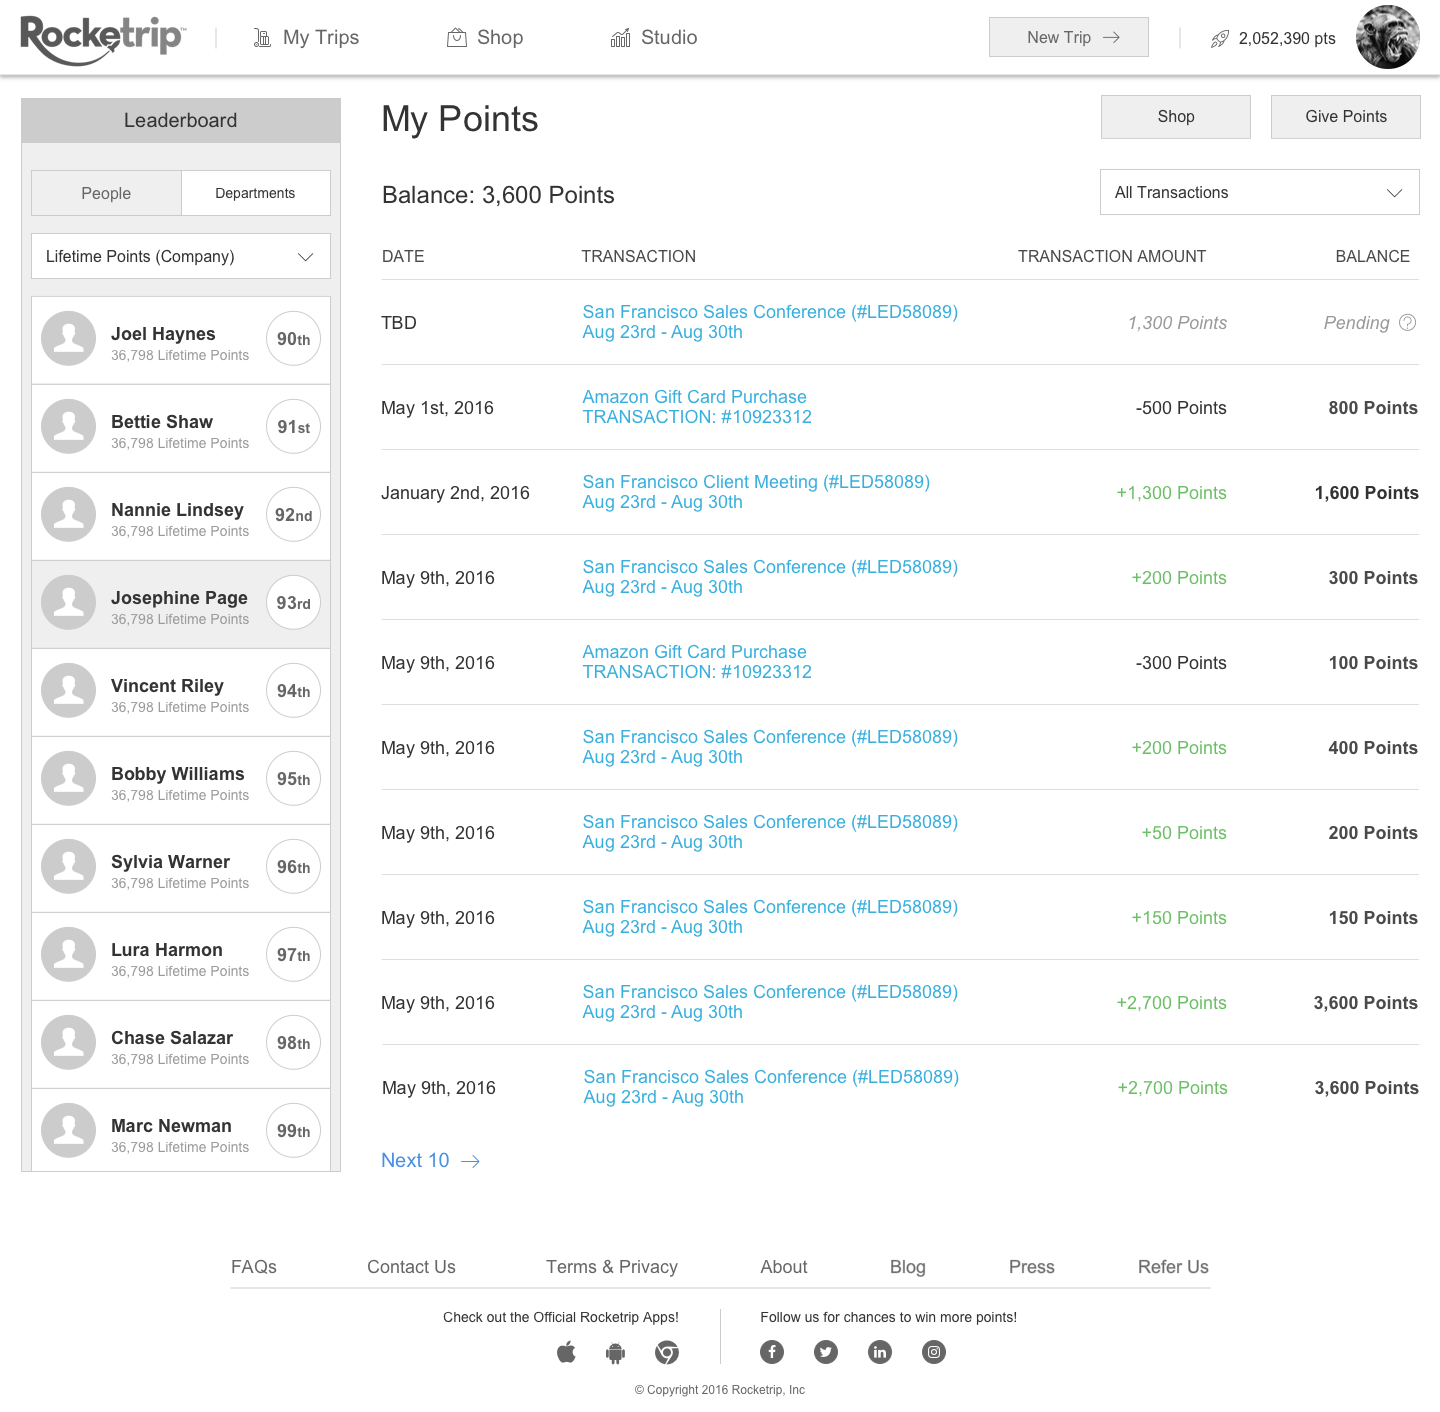This screenshot has width=1440, height=1412.
Task: Open the user profile avatar
Action: click(1387, 38)
